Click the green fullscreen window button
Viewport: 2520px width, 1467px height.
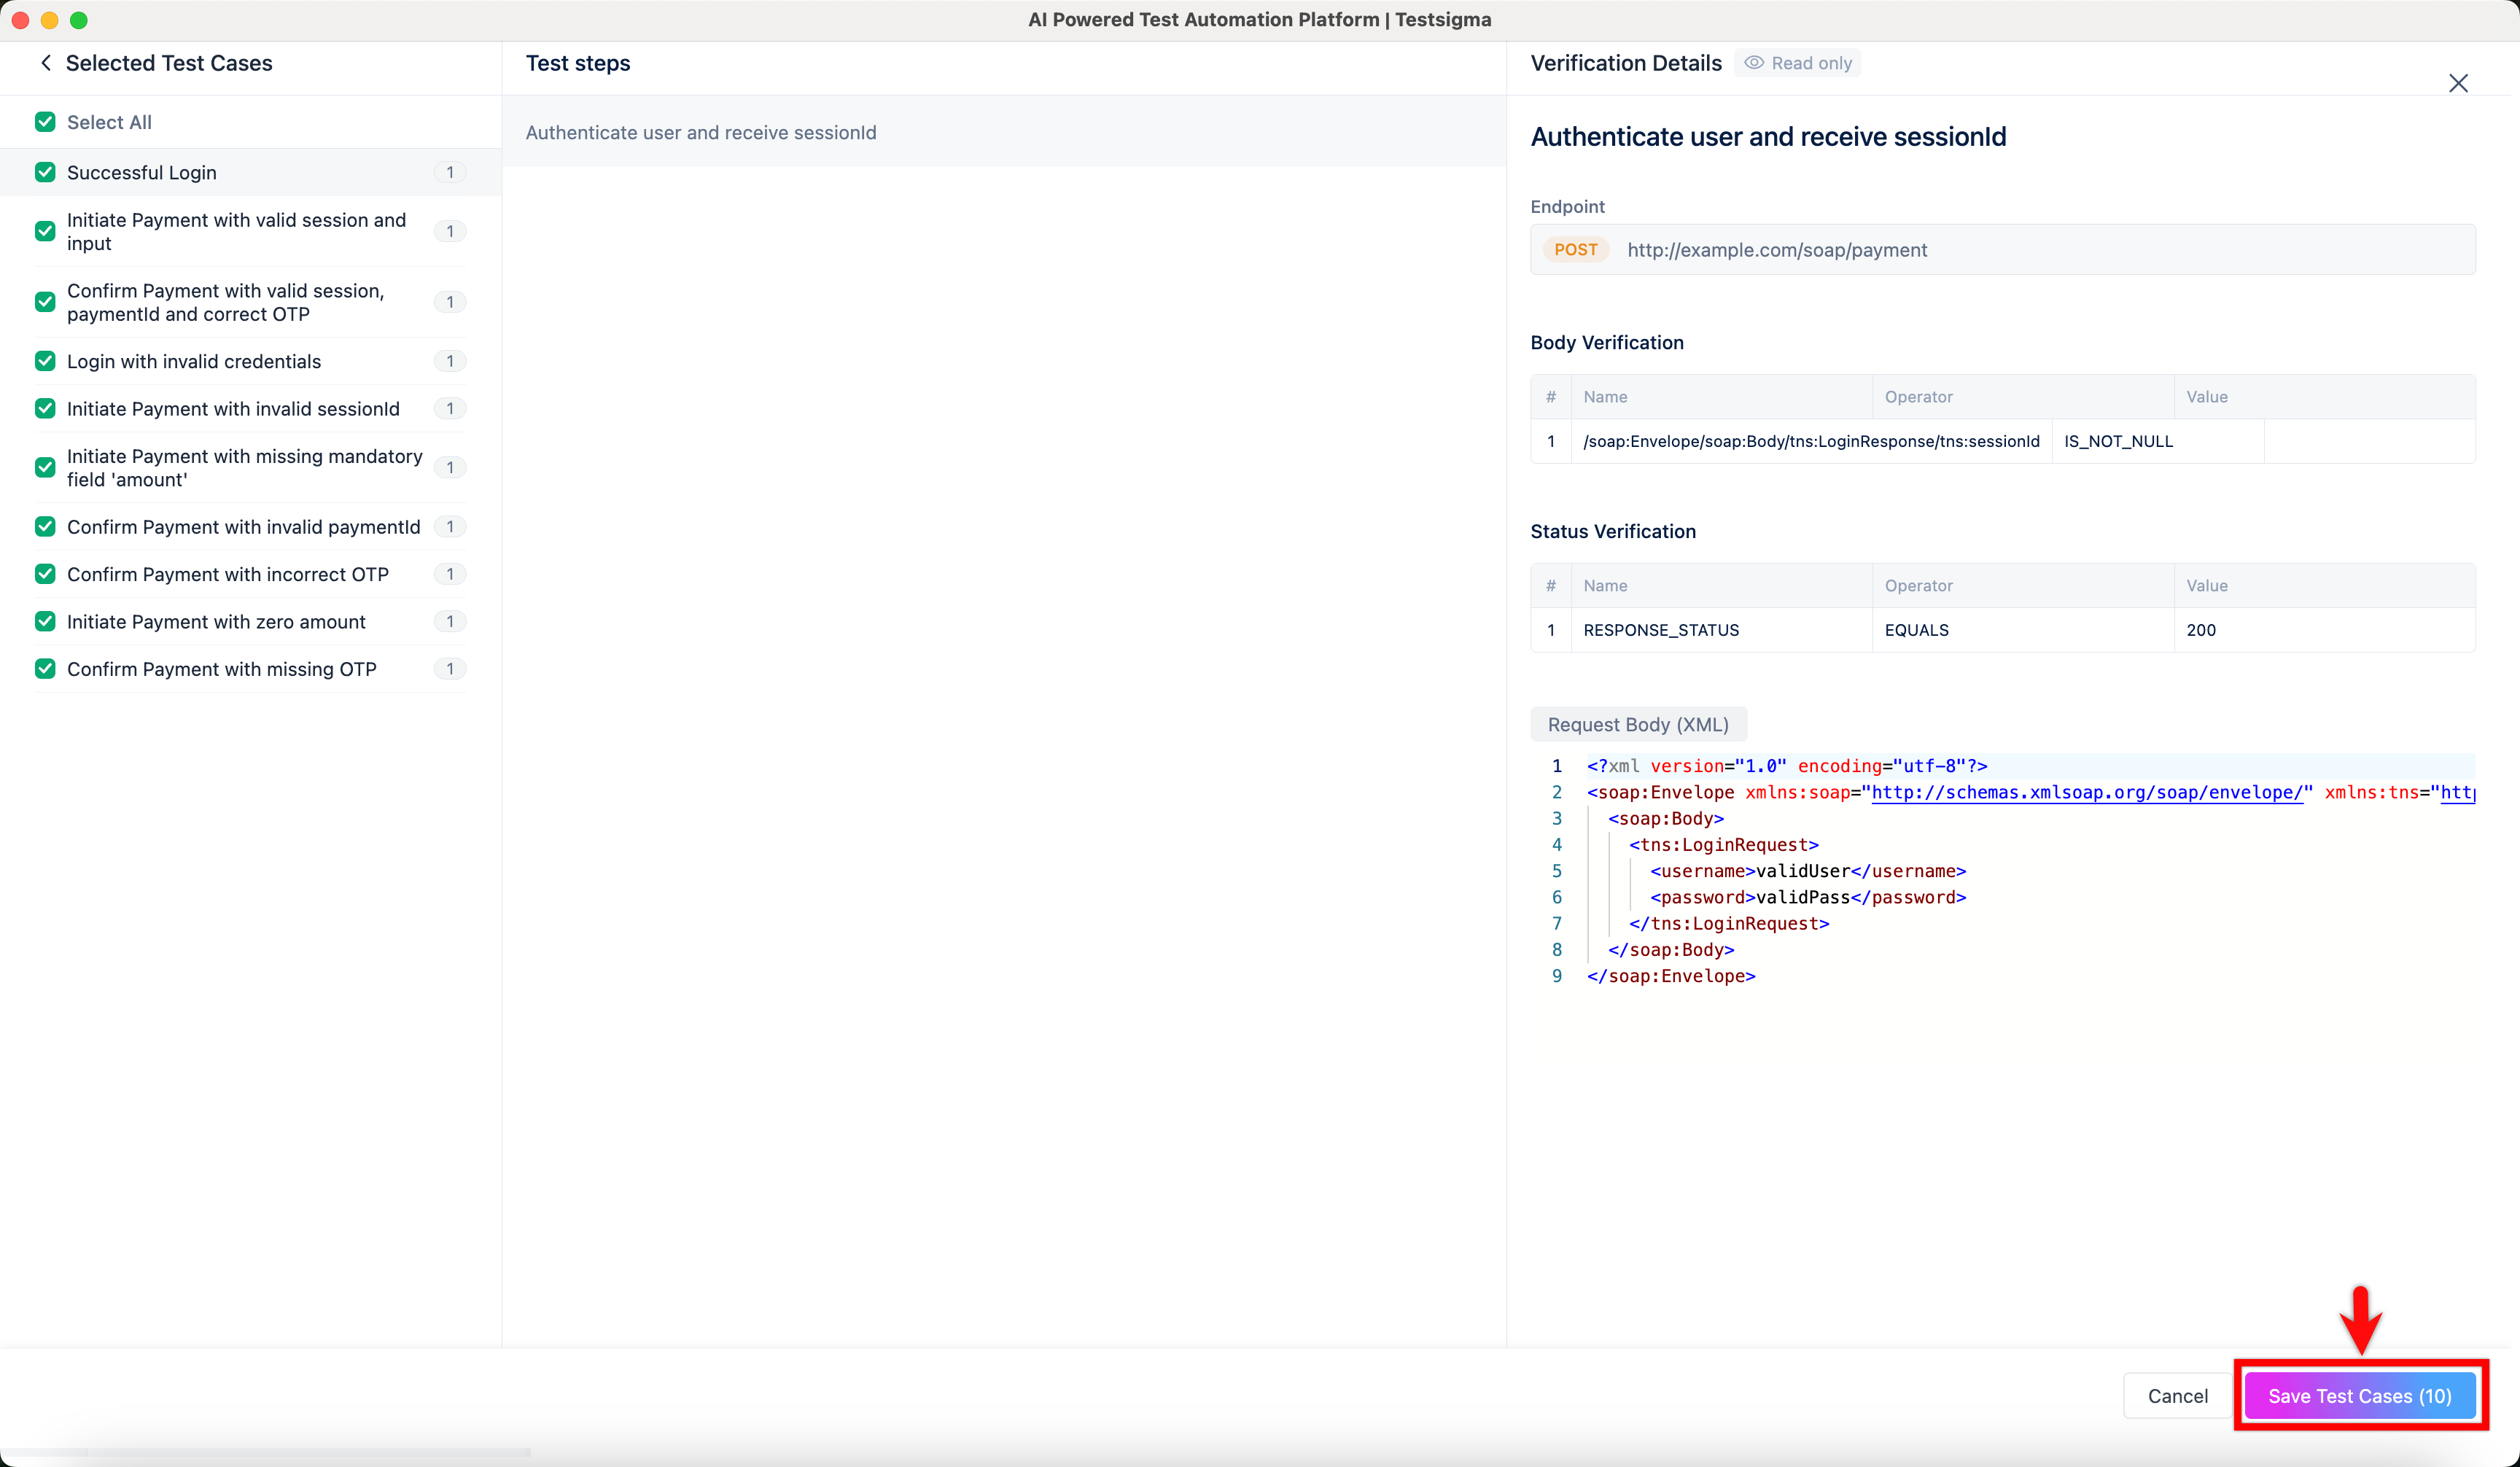(x=79, y=20)
